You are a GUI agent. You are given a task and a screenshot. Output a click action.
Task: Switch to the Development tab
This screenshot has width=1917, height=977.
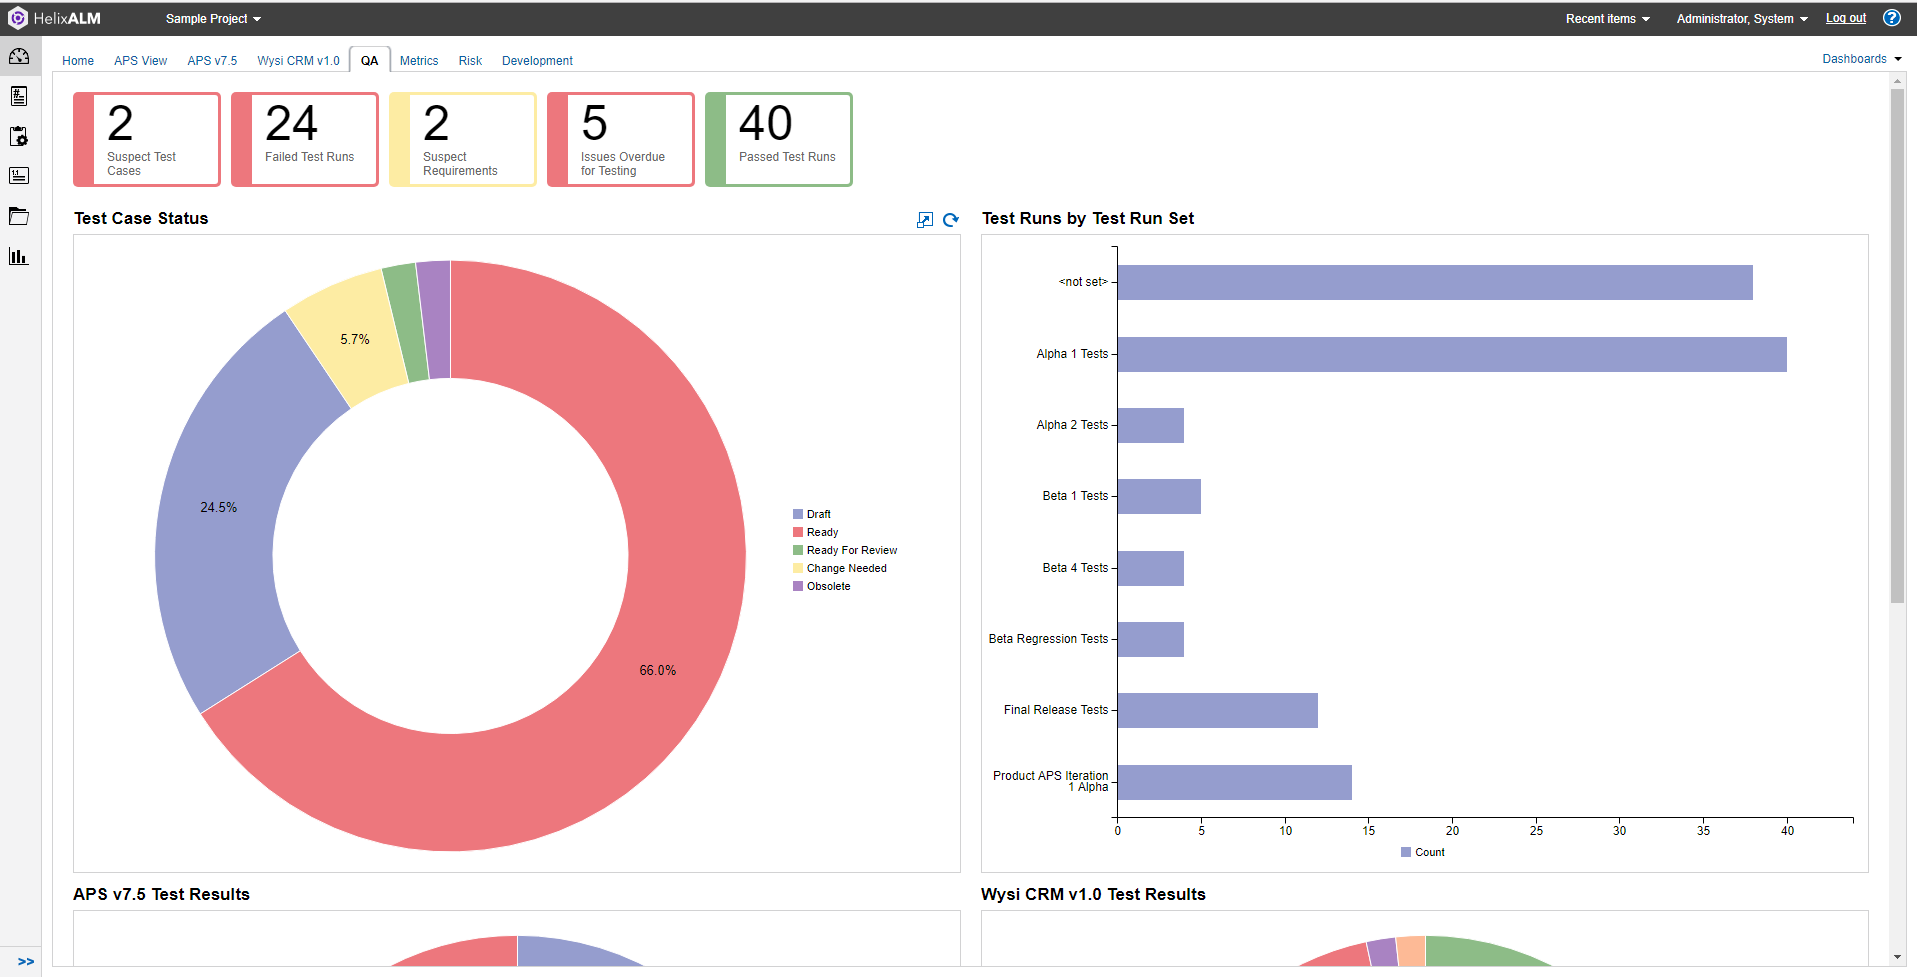[x=537, y=61]
